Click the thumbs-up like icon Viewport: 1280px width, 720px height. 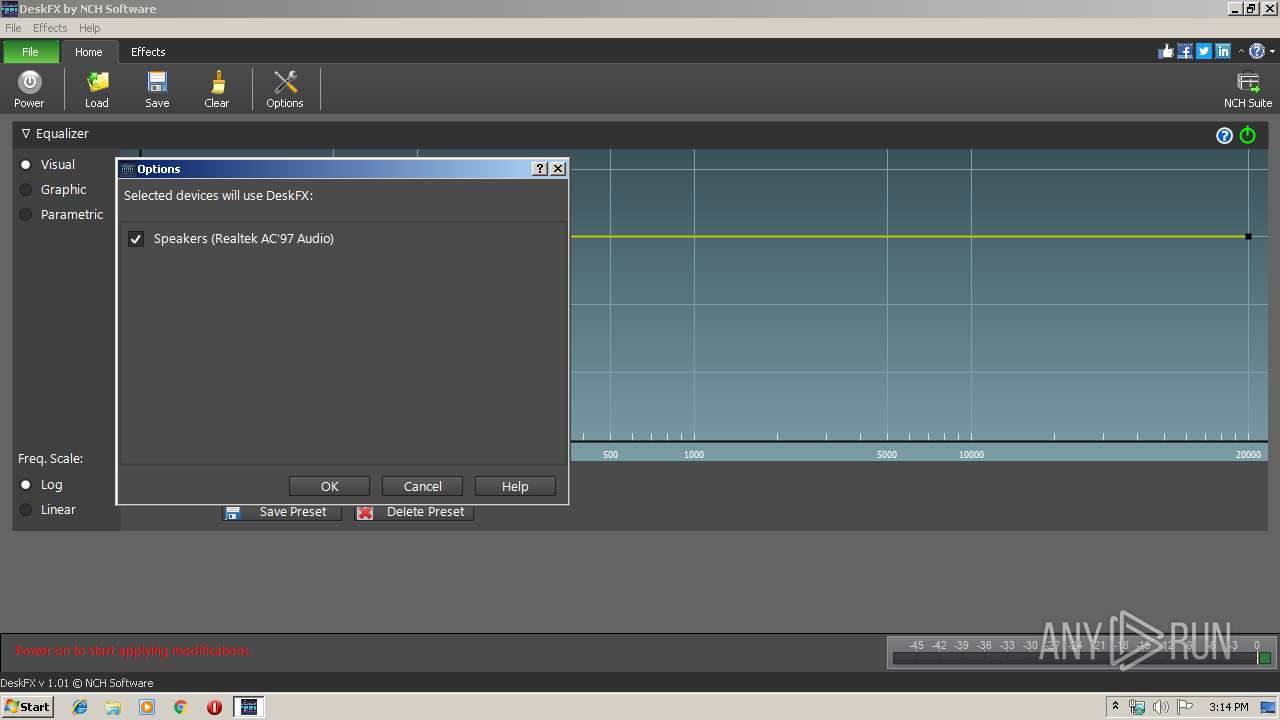point(1166,52)
